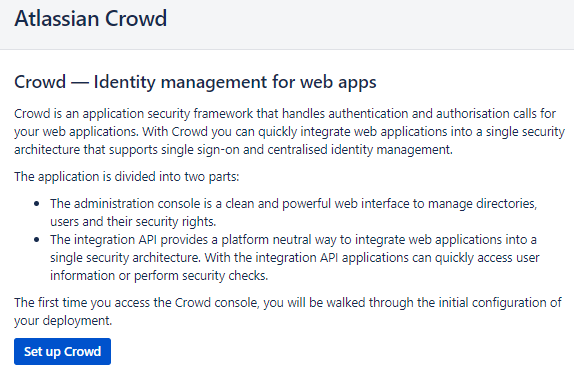Click the line about application divided into two parts
This screenshot has height=370, width=574.
coord(127,177)
